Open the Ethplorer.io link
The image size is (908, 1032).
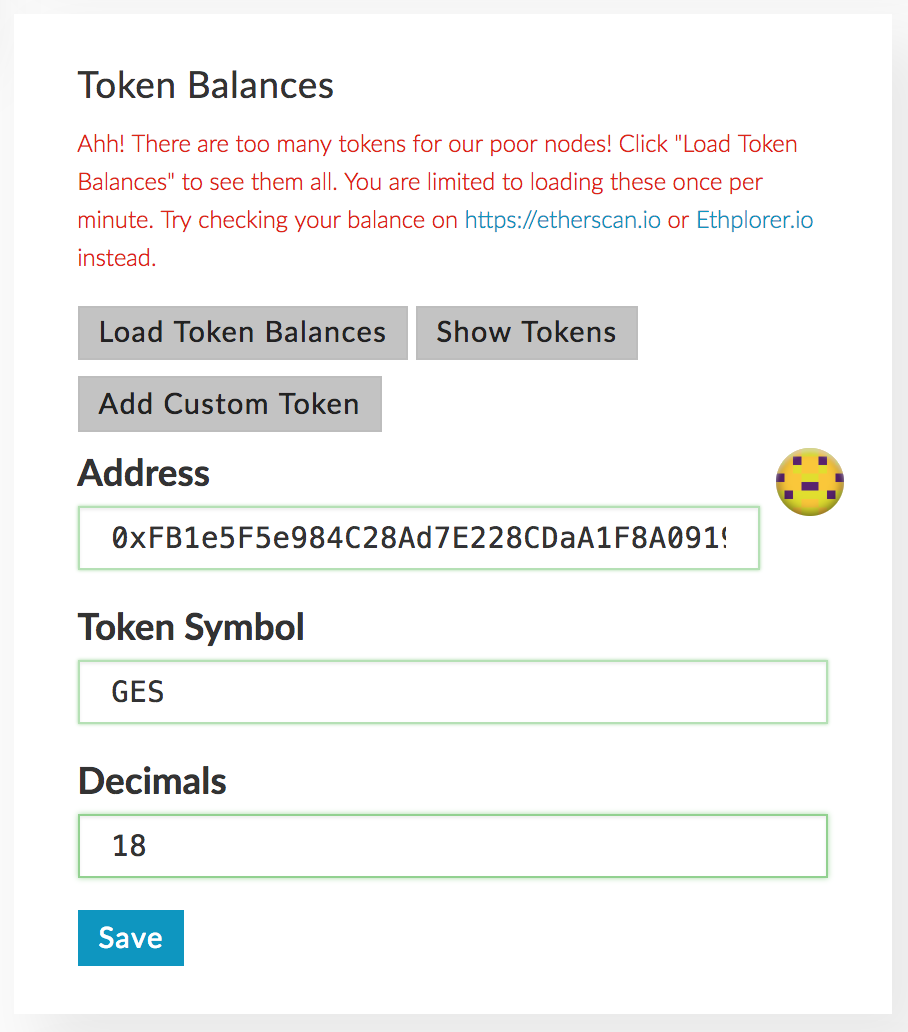[754, 220]
